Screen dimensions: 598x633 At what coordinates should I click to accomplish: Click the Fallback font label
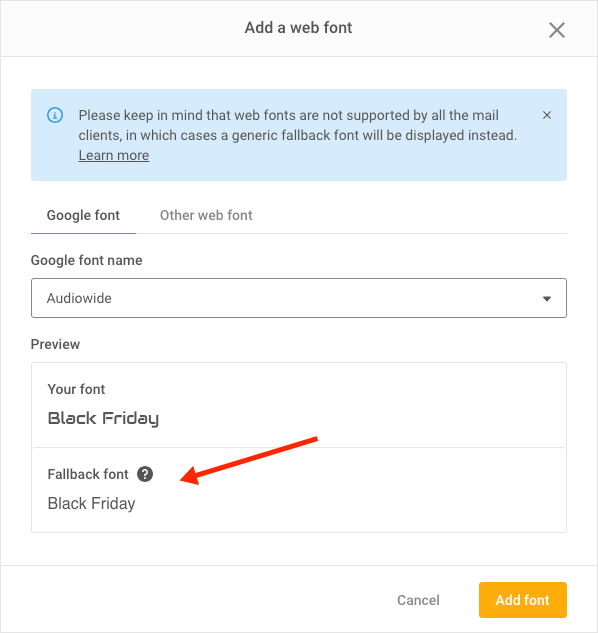coord(88,474)
